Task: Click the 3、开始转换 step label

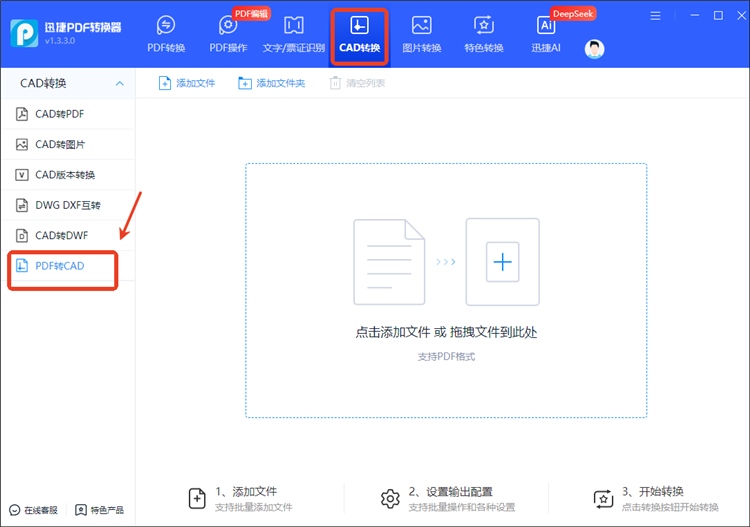Action: click(653, 492)
